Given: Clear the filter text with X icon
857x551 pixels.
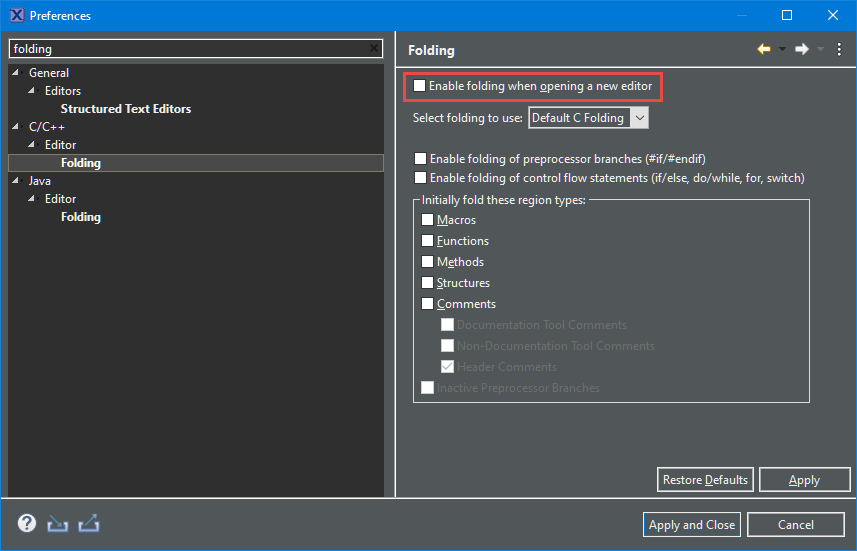Looking at the screenshot, I should pos(374,48).
